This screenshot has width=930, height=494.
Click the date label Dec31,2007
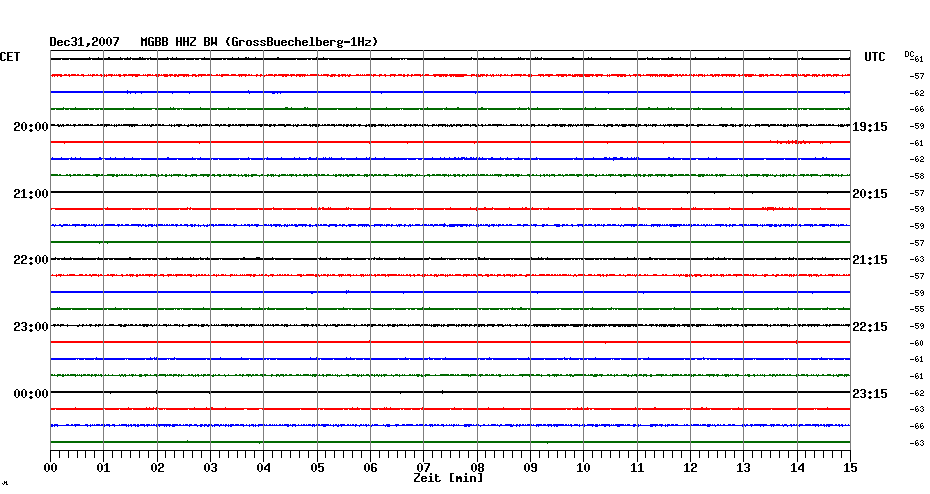(x=84, y=42)
